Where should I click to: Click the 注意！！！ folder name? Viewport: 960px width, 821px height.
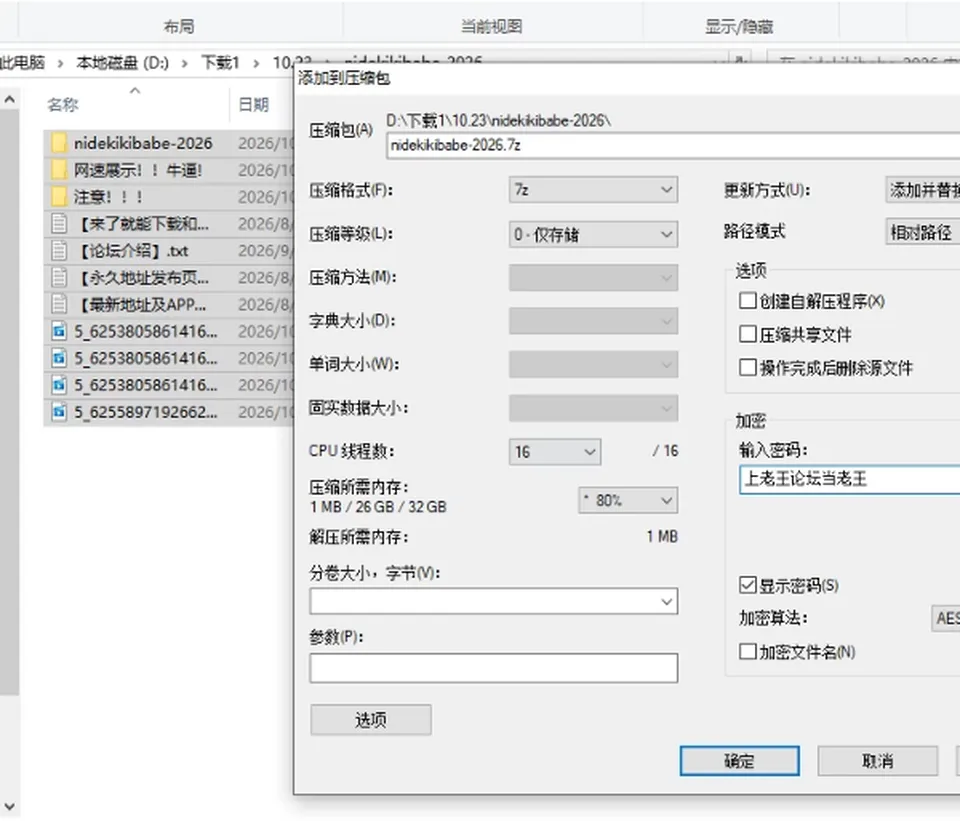pyautogui.click(x=109, y=197)
